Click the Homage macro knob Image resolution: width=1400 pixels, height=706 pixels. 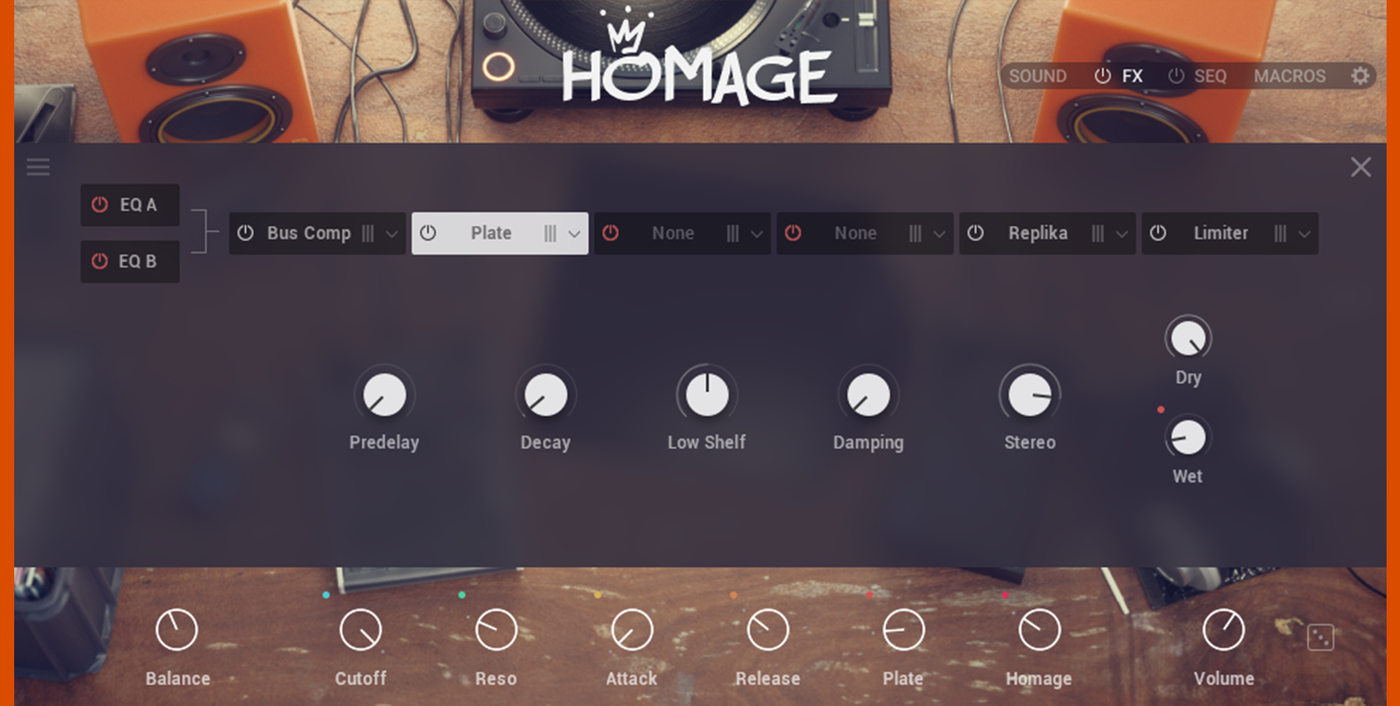point(1039,630)
